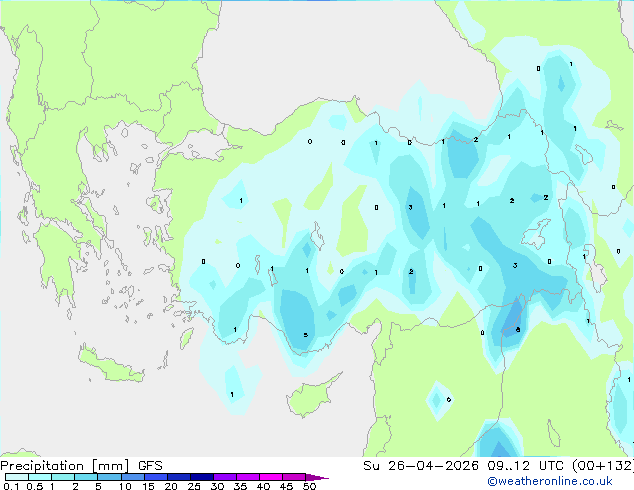This screenshot has width=634, height=490.
Task: Pick the 45–50 mm legend swatch
Action: pos(294,477)
